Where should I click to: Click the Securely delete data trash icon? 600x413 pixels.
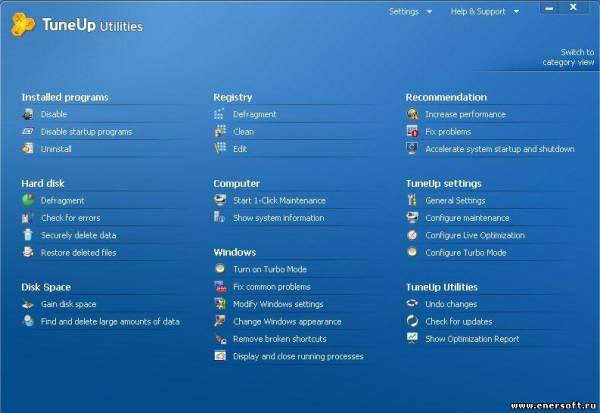pos(28,235)
